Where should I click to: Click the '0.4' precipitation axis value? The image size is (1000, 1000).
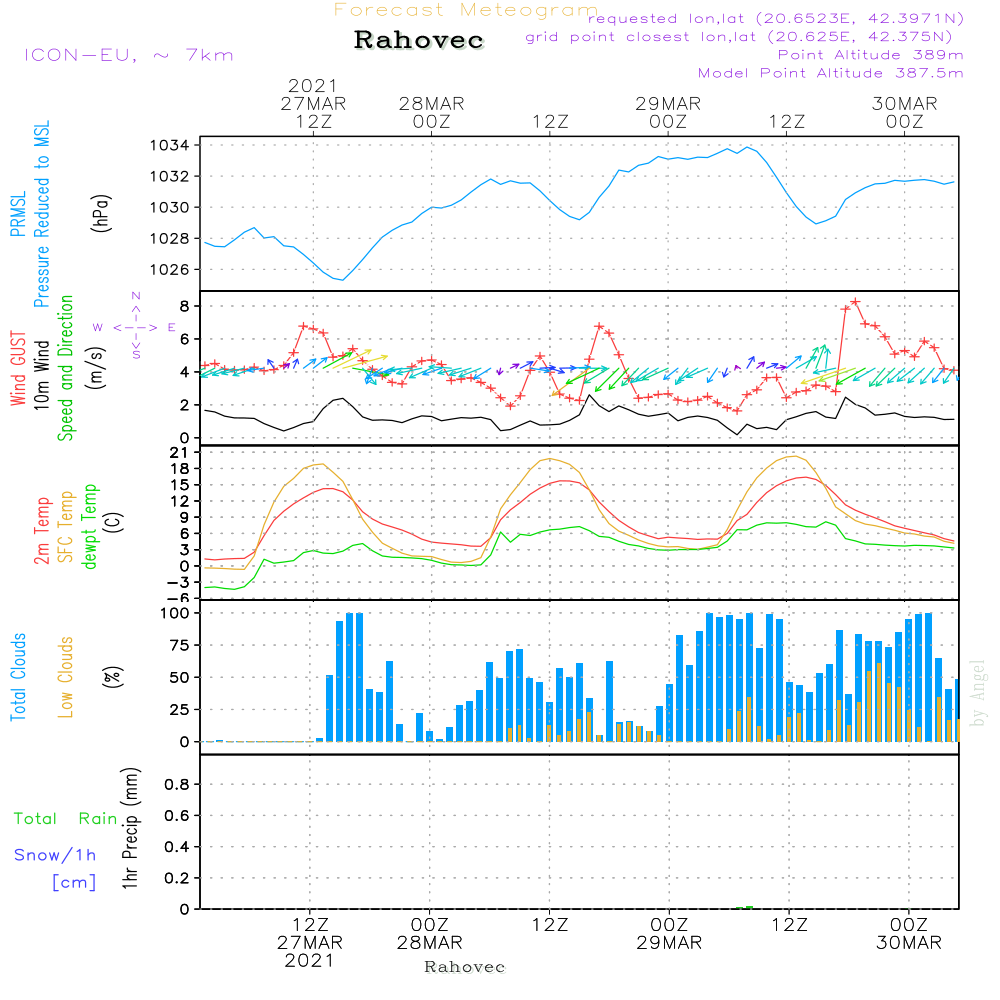tap(177, 847)
